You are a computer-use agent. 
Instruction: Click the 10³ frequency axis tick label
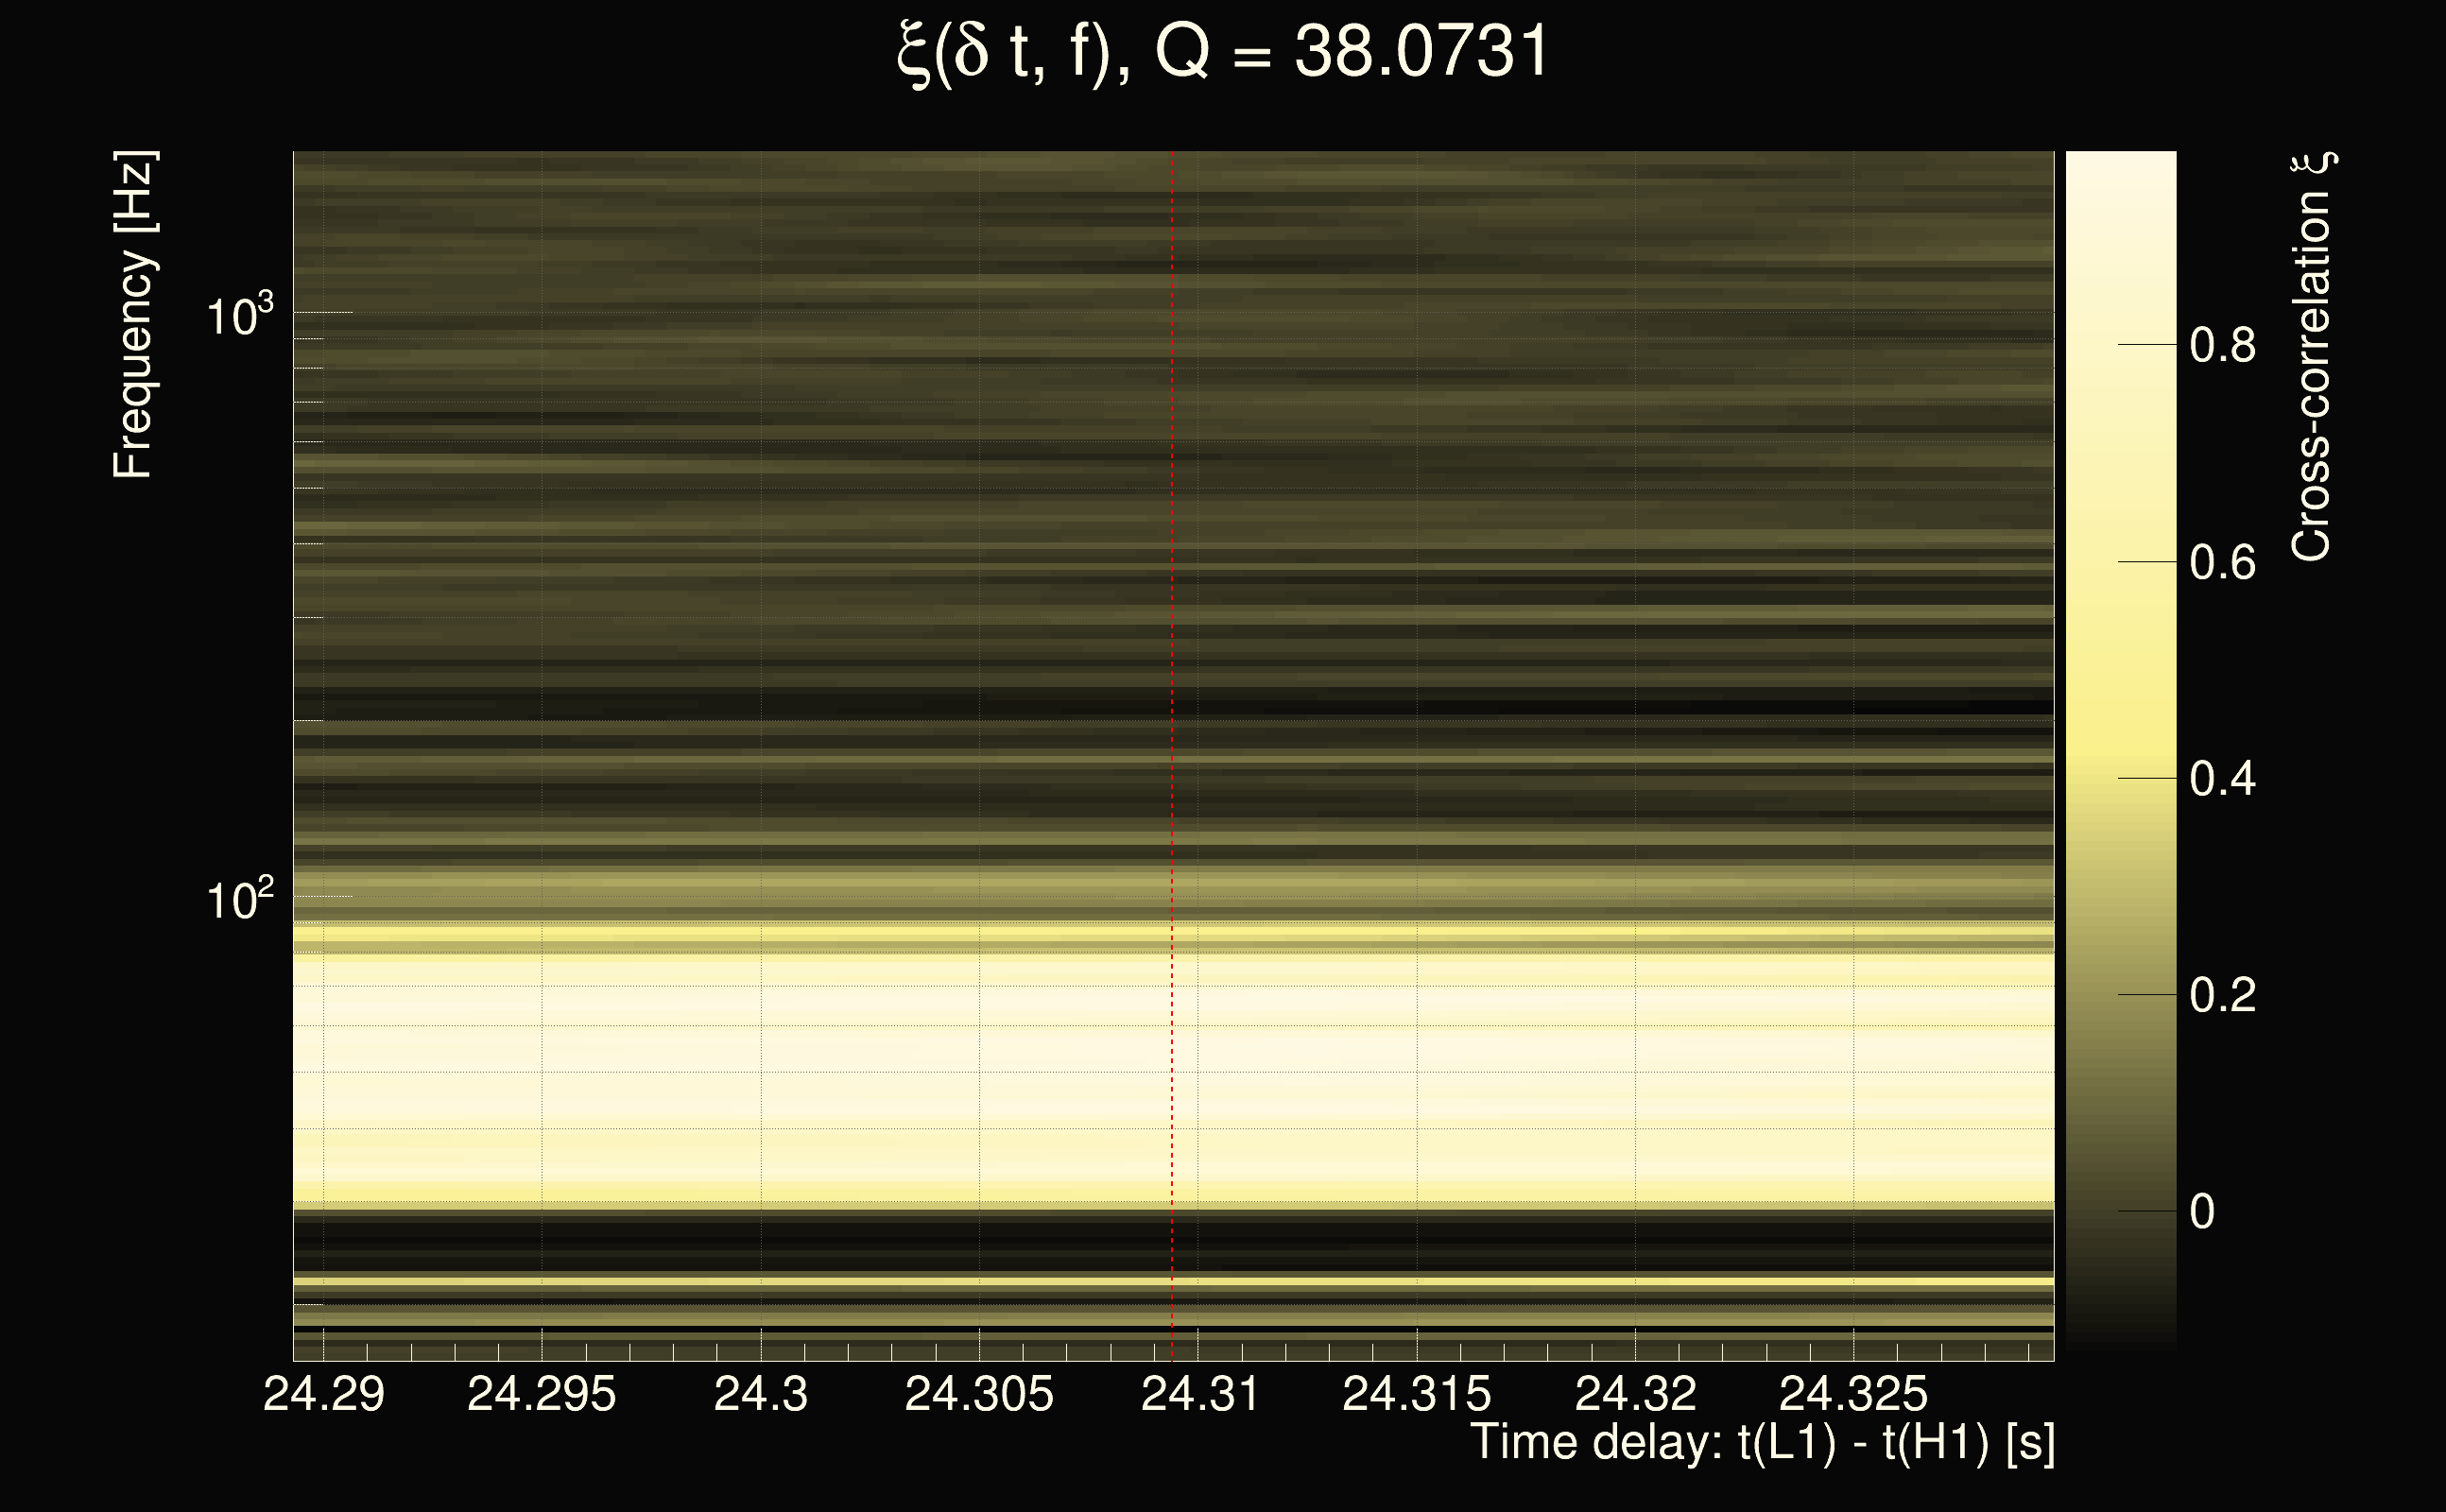(x=239, y=316)
